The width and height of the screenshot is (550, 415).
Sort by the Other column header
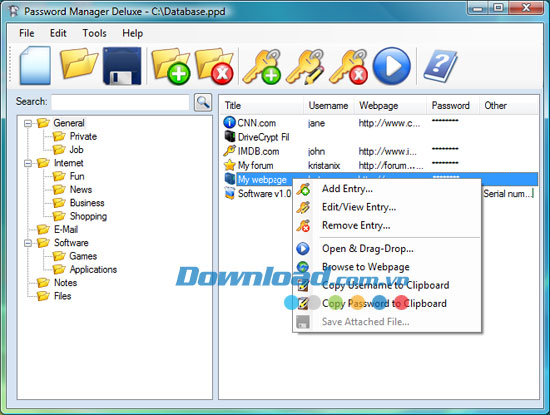(509, 105)
